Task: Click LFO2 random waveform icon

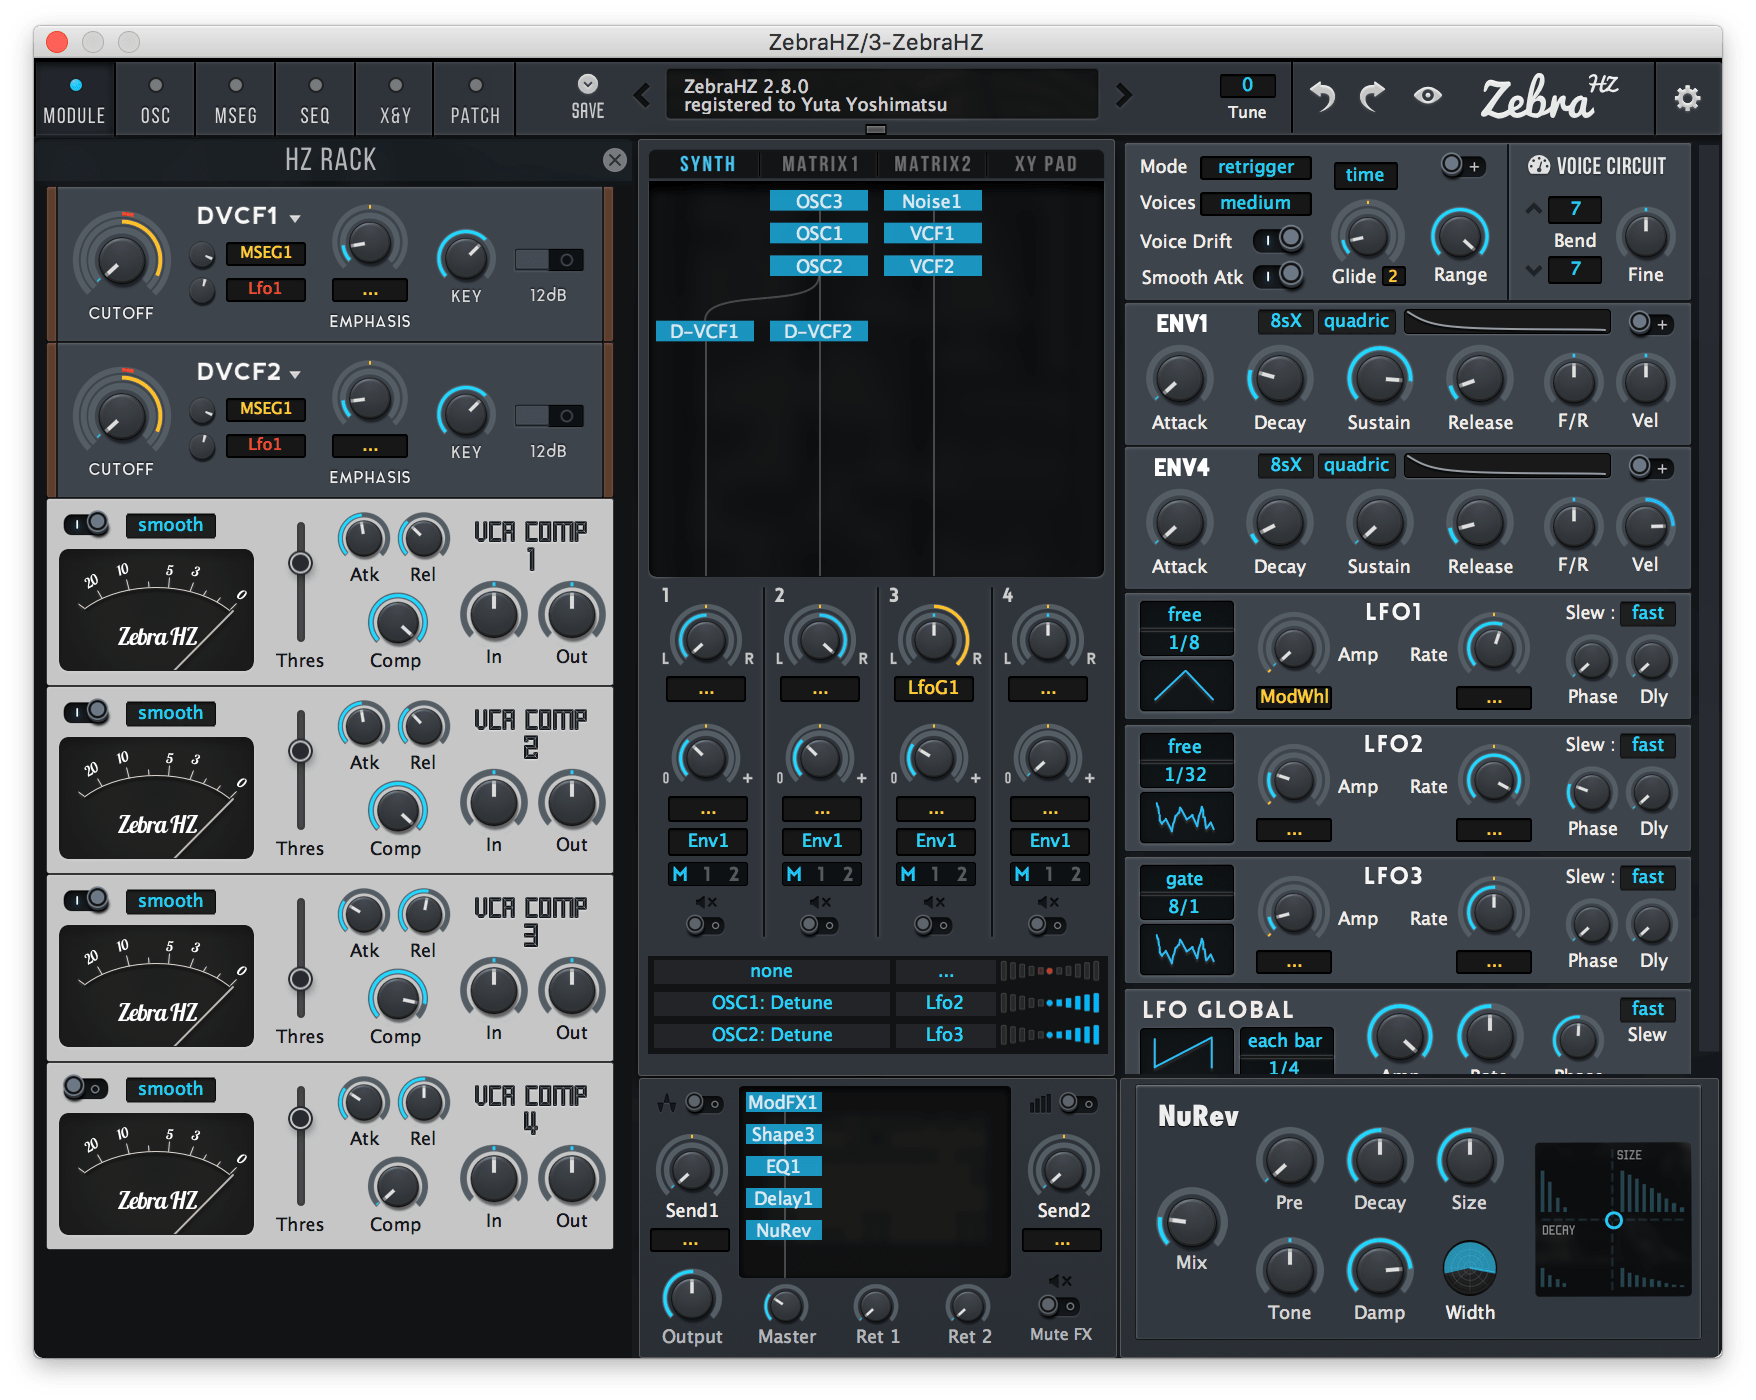Action: 1186,818
